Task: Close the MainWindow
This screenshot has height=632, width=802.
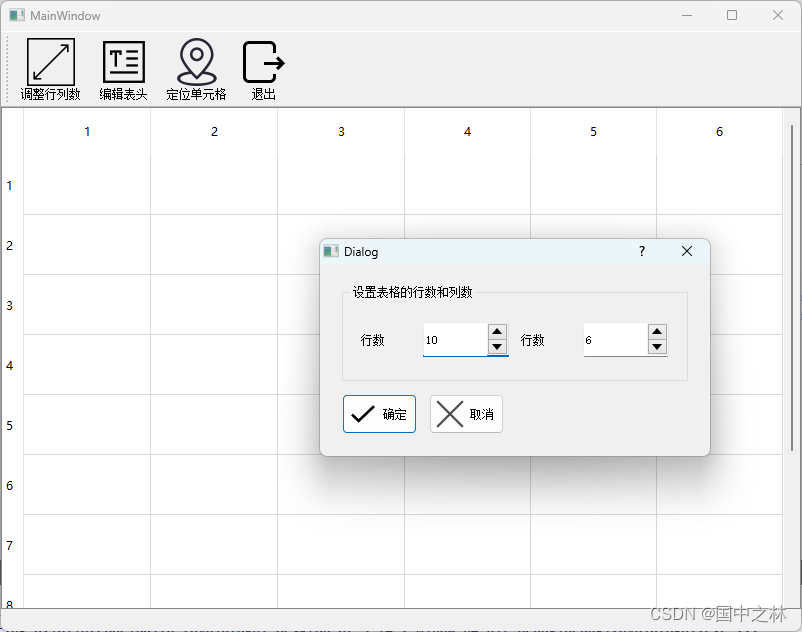Action: coord(777,15)
